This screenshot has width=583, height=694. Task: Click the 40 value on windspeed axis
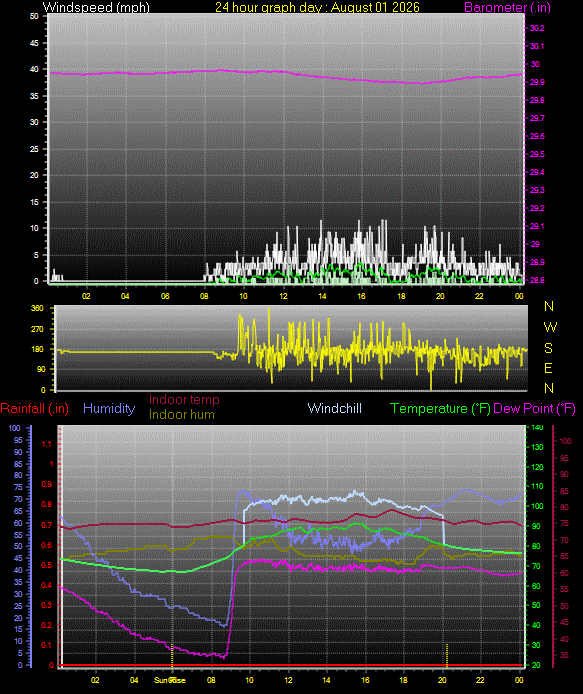pyautogui.click(x=34, y=69)
